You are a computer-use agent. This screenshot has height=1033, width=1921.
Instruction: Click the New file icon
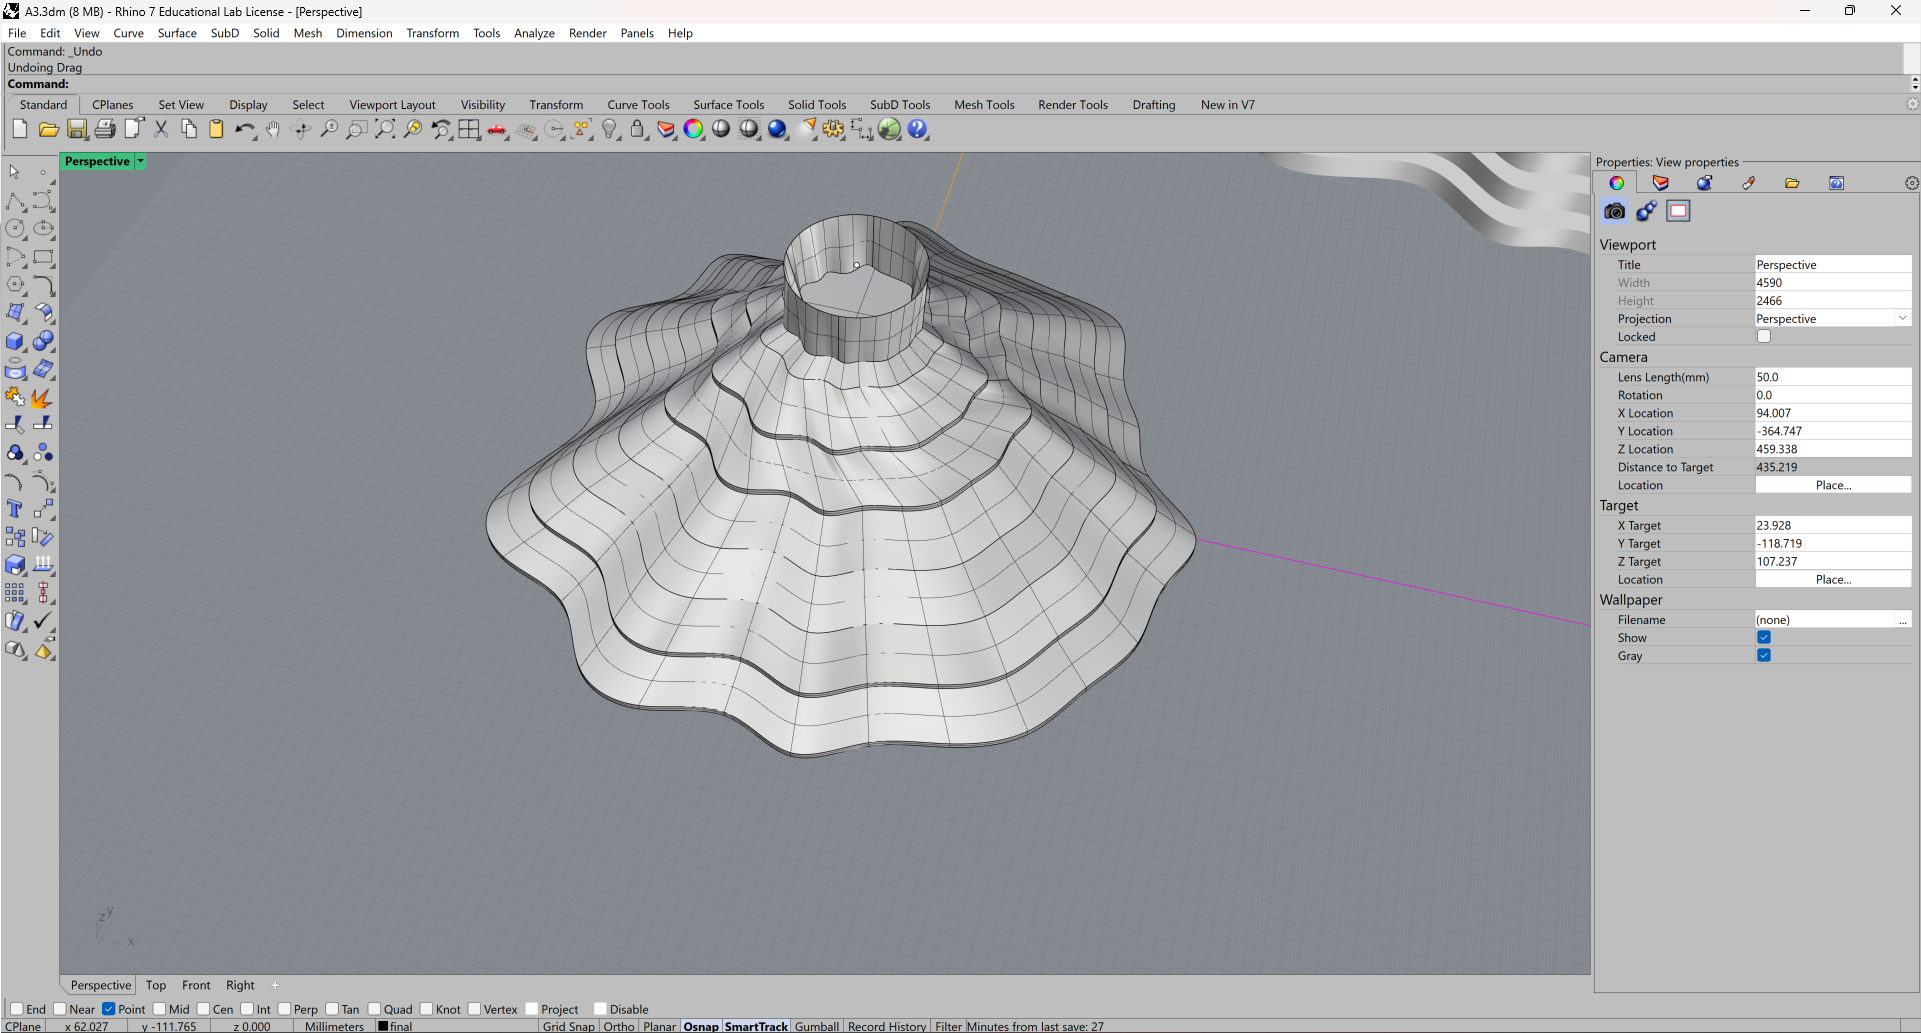[x=20, y=129]
